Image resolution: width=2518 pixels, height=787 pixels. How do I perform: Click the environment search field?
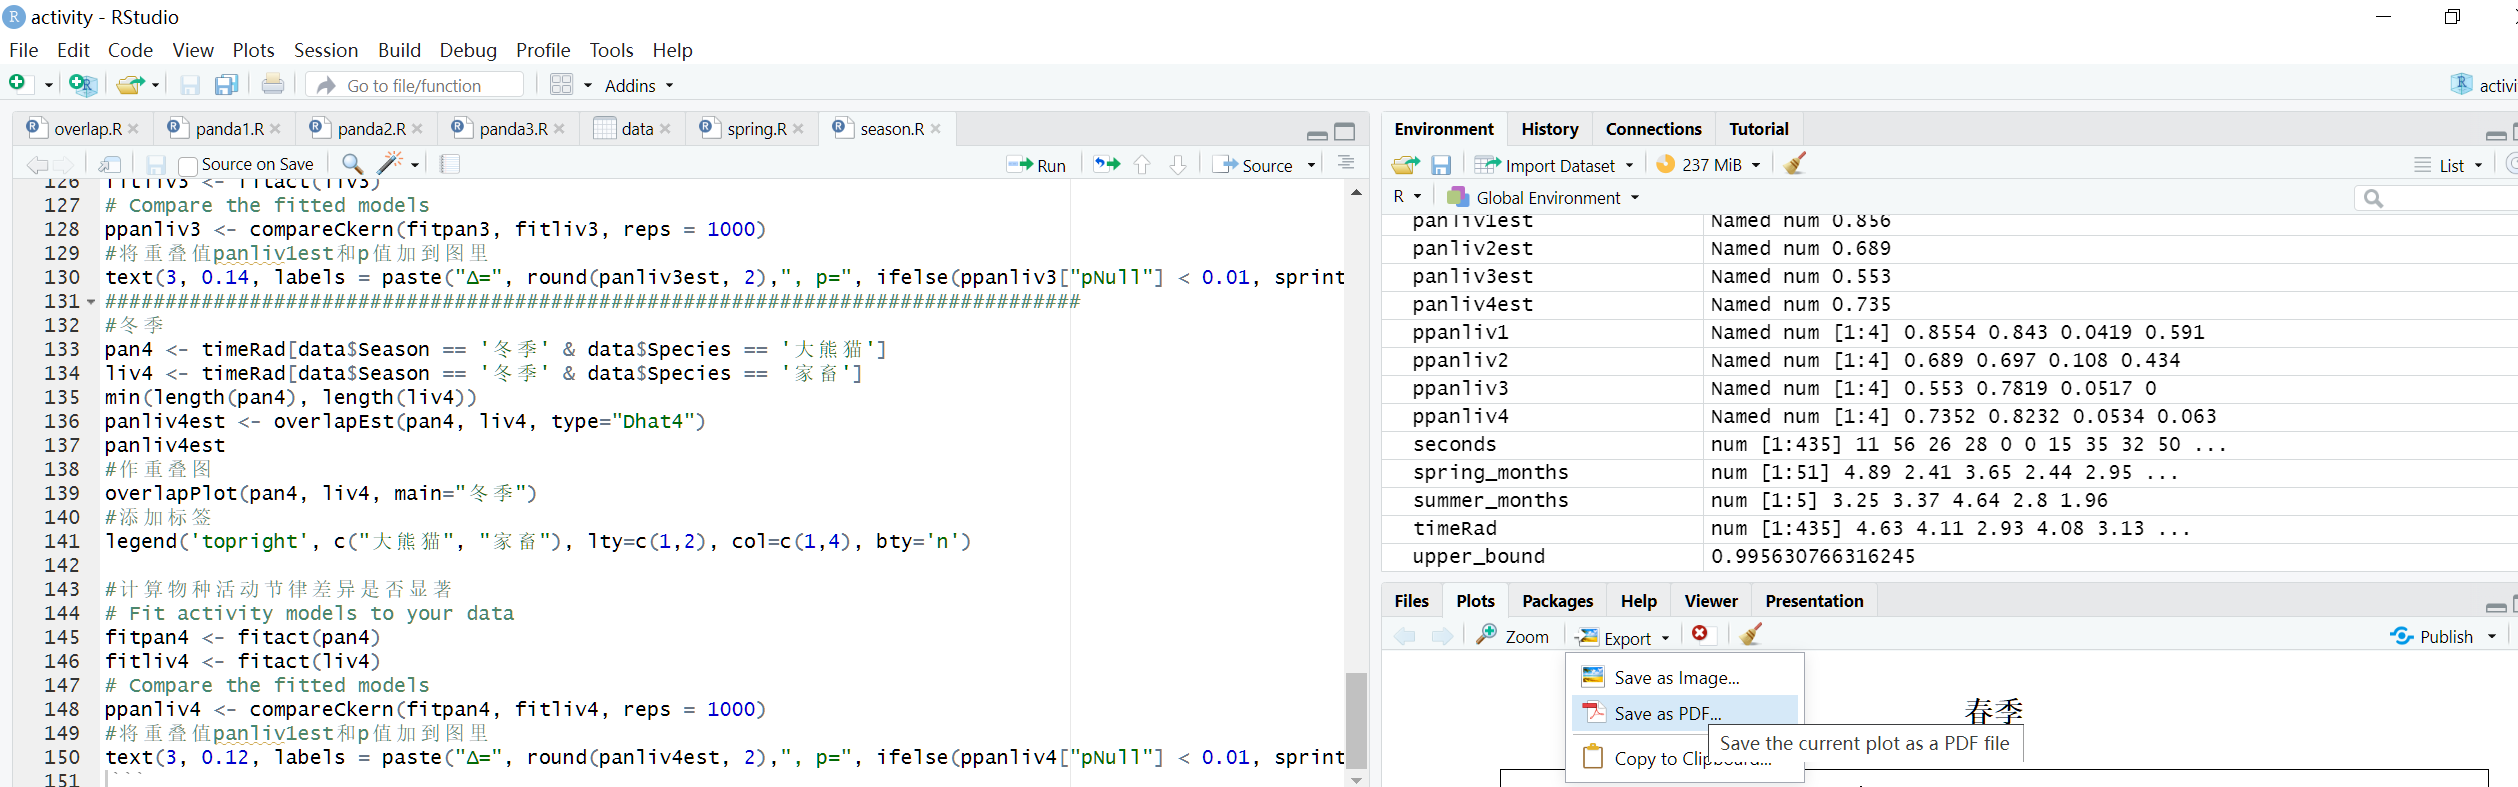click(2437, 198)
